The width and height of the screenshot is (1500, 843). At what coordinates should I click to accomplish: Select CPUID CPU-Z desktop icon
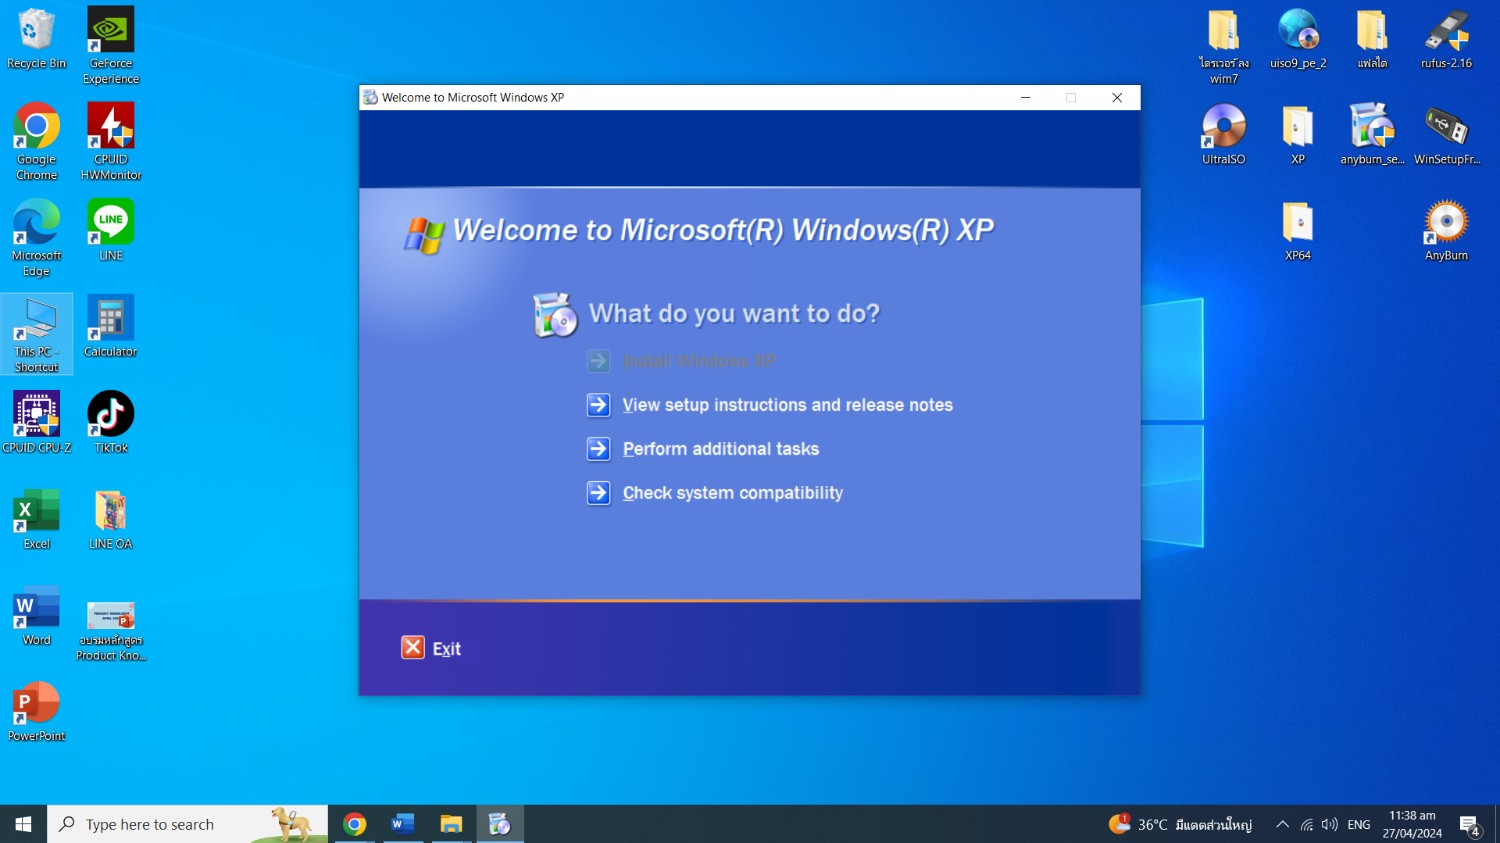(37, 423)
